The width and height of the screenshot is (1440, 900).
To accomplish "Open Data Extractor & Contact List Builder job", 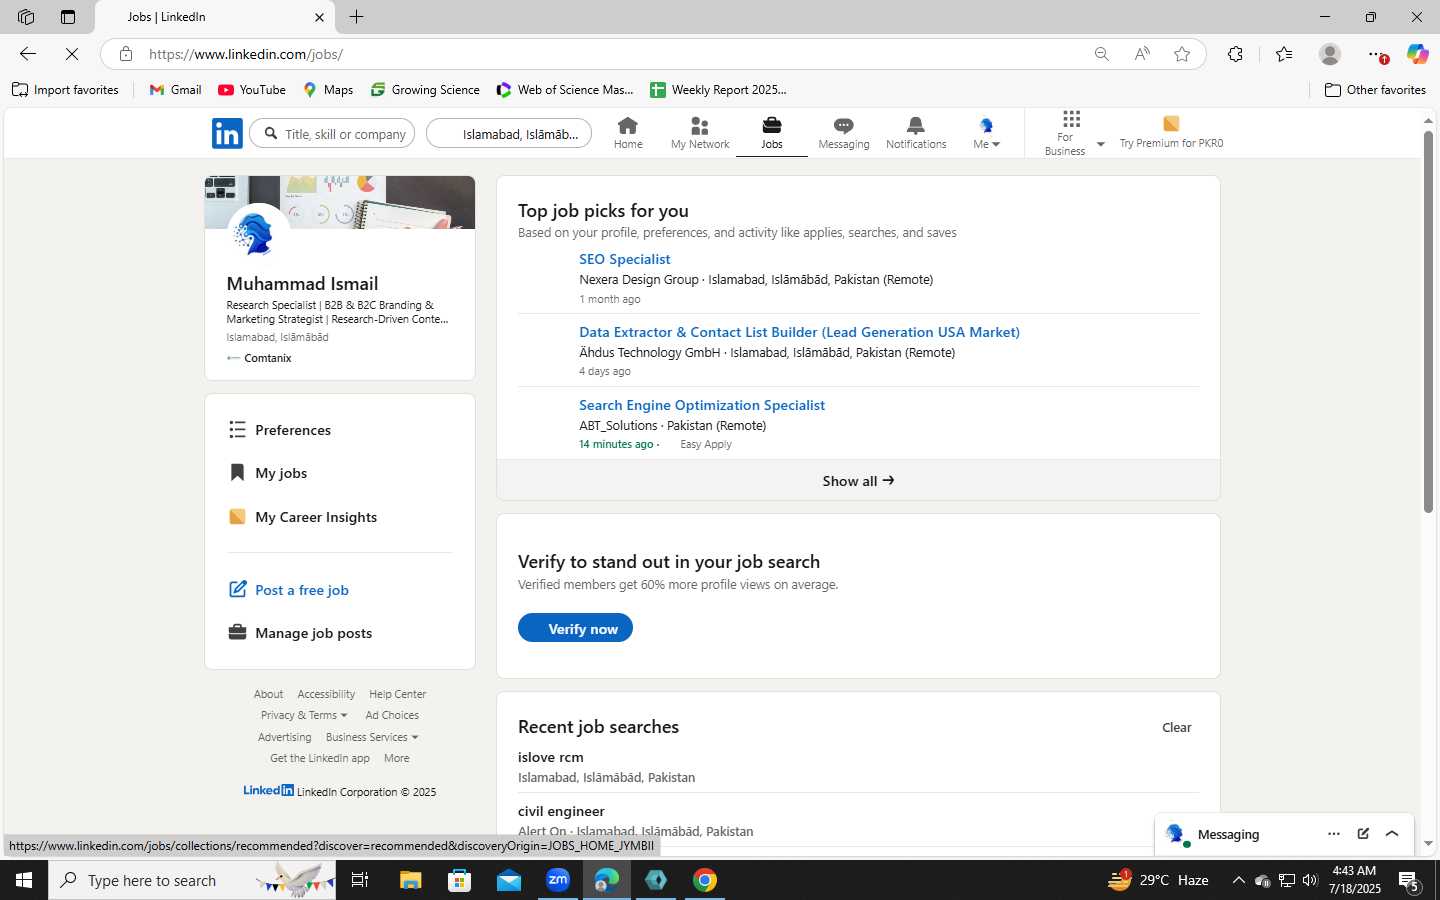I will (799, 332).
